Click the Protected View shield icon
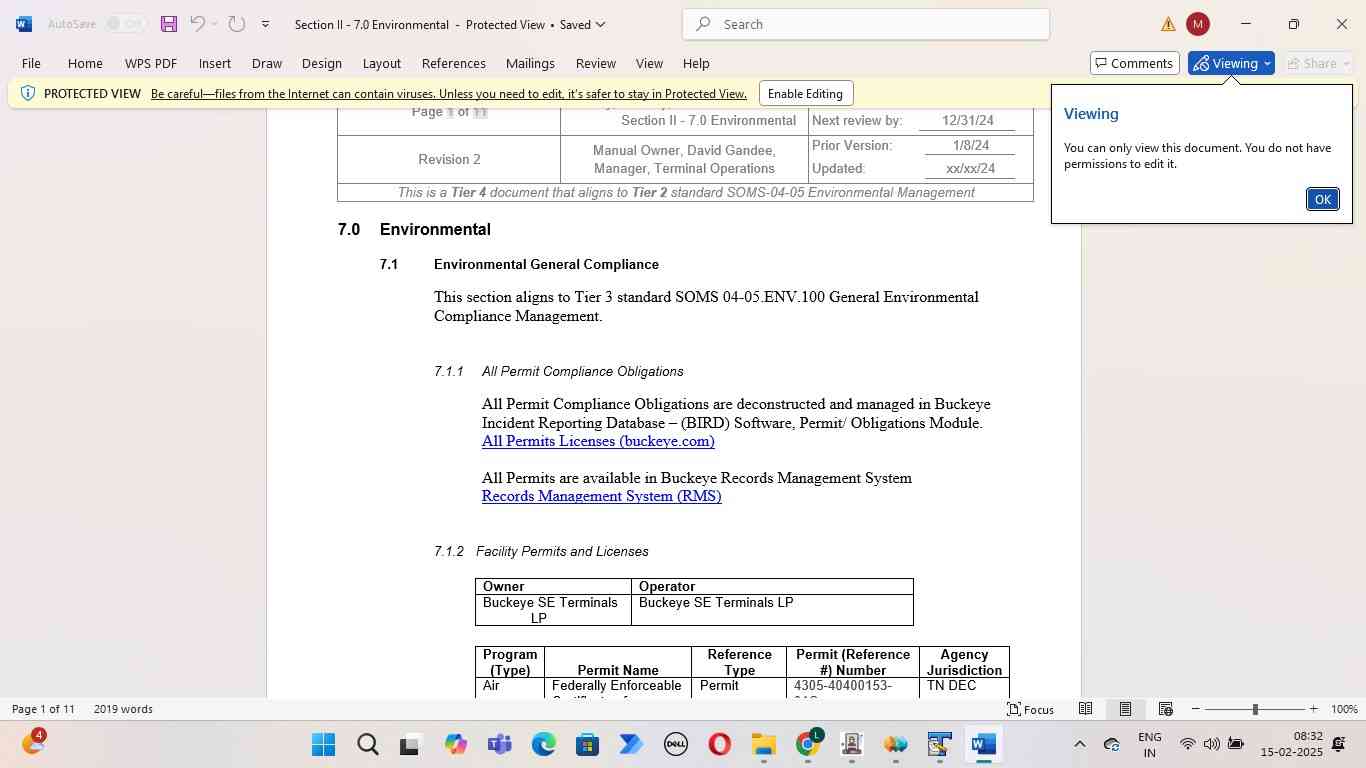This screenshot has height=768, width=1366. 27,94
